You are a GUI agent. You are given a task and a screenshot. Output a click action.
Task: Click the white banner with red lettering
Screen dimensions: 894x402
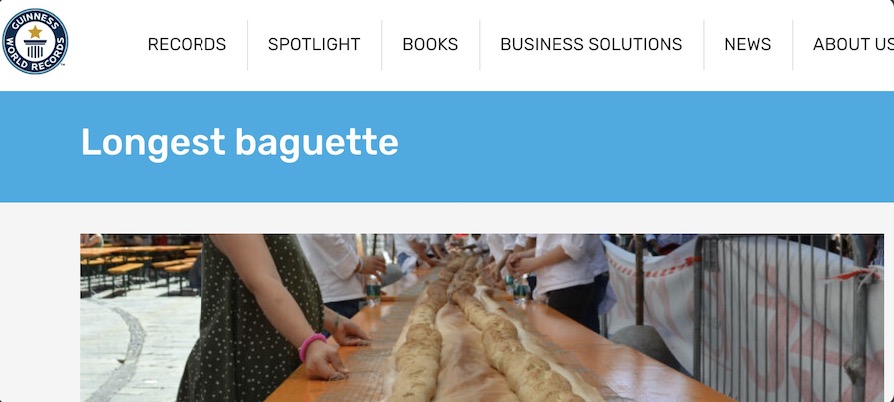pyautogui.click(x=741, y=314)
